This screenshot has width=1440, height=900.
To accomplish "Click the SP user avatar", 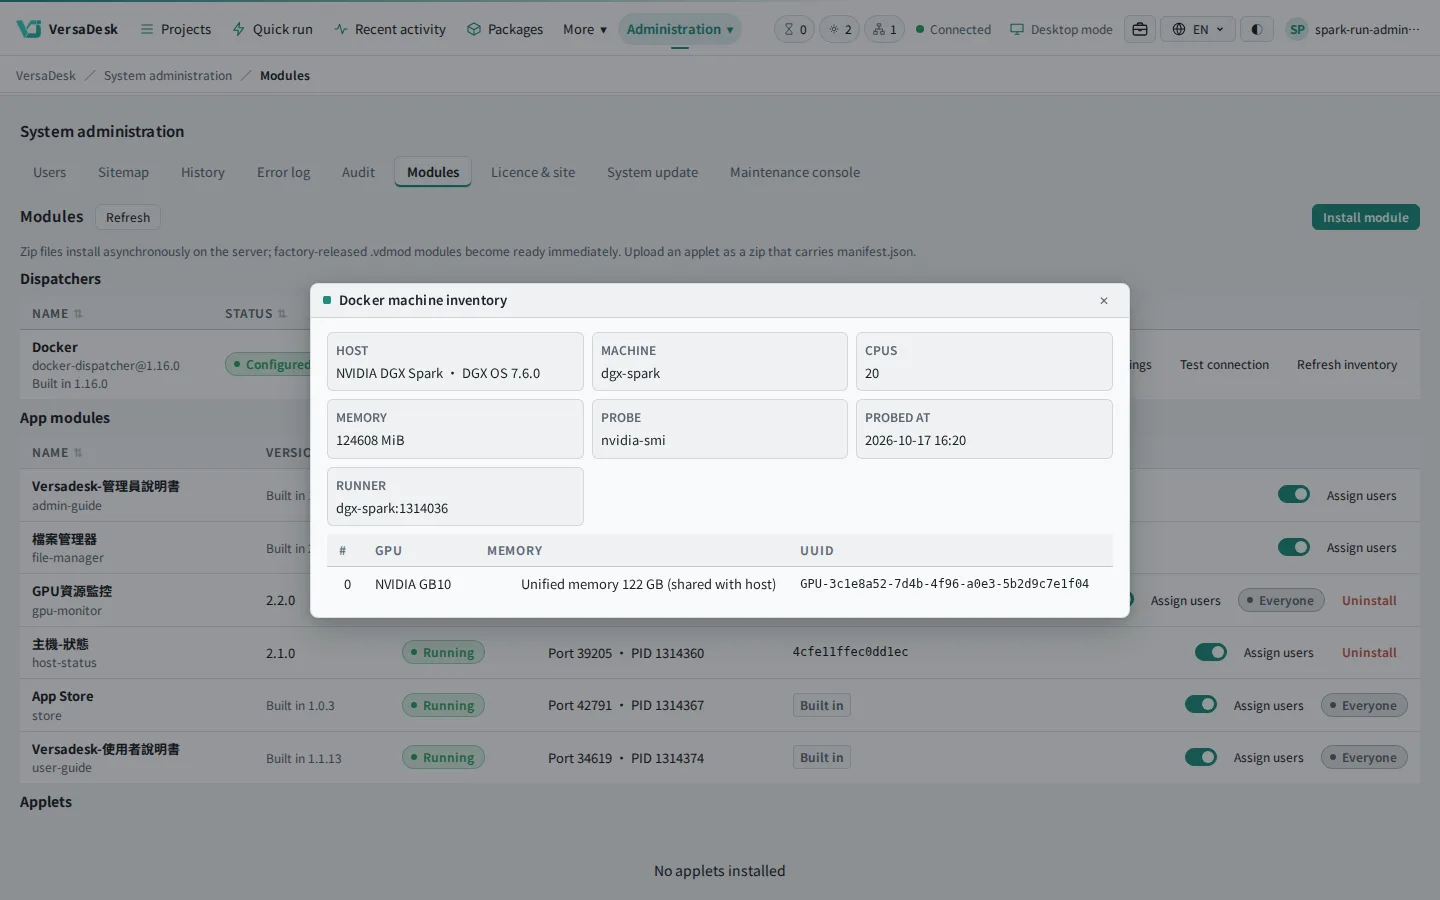I will 1297,29.
